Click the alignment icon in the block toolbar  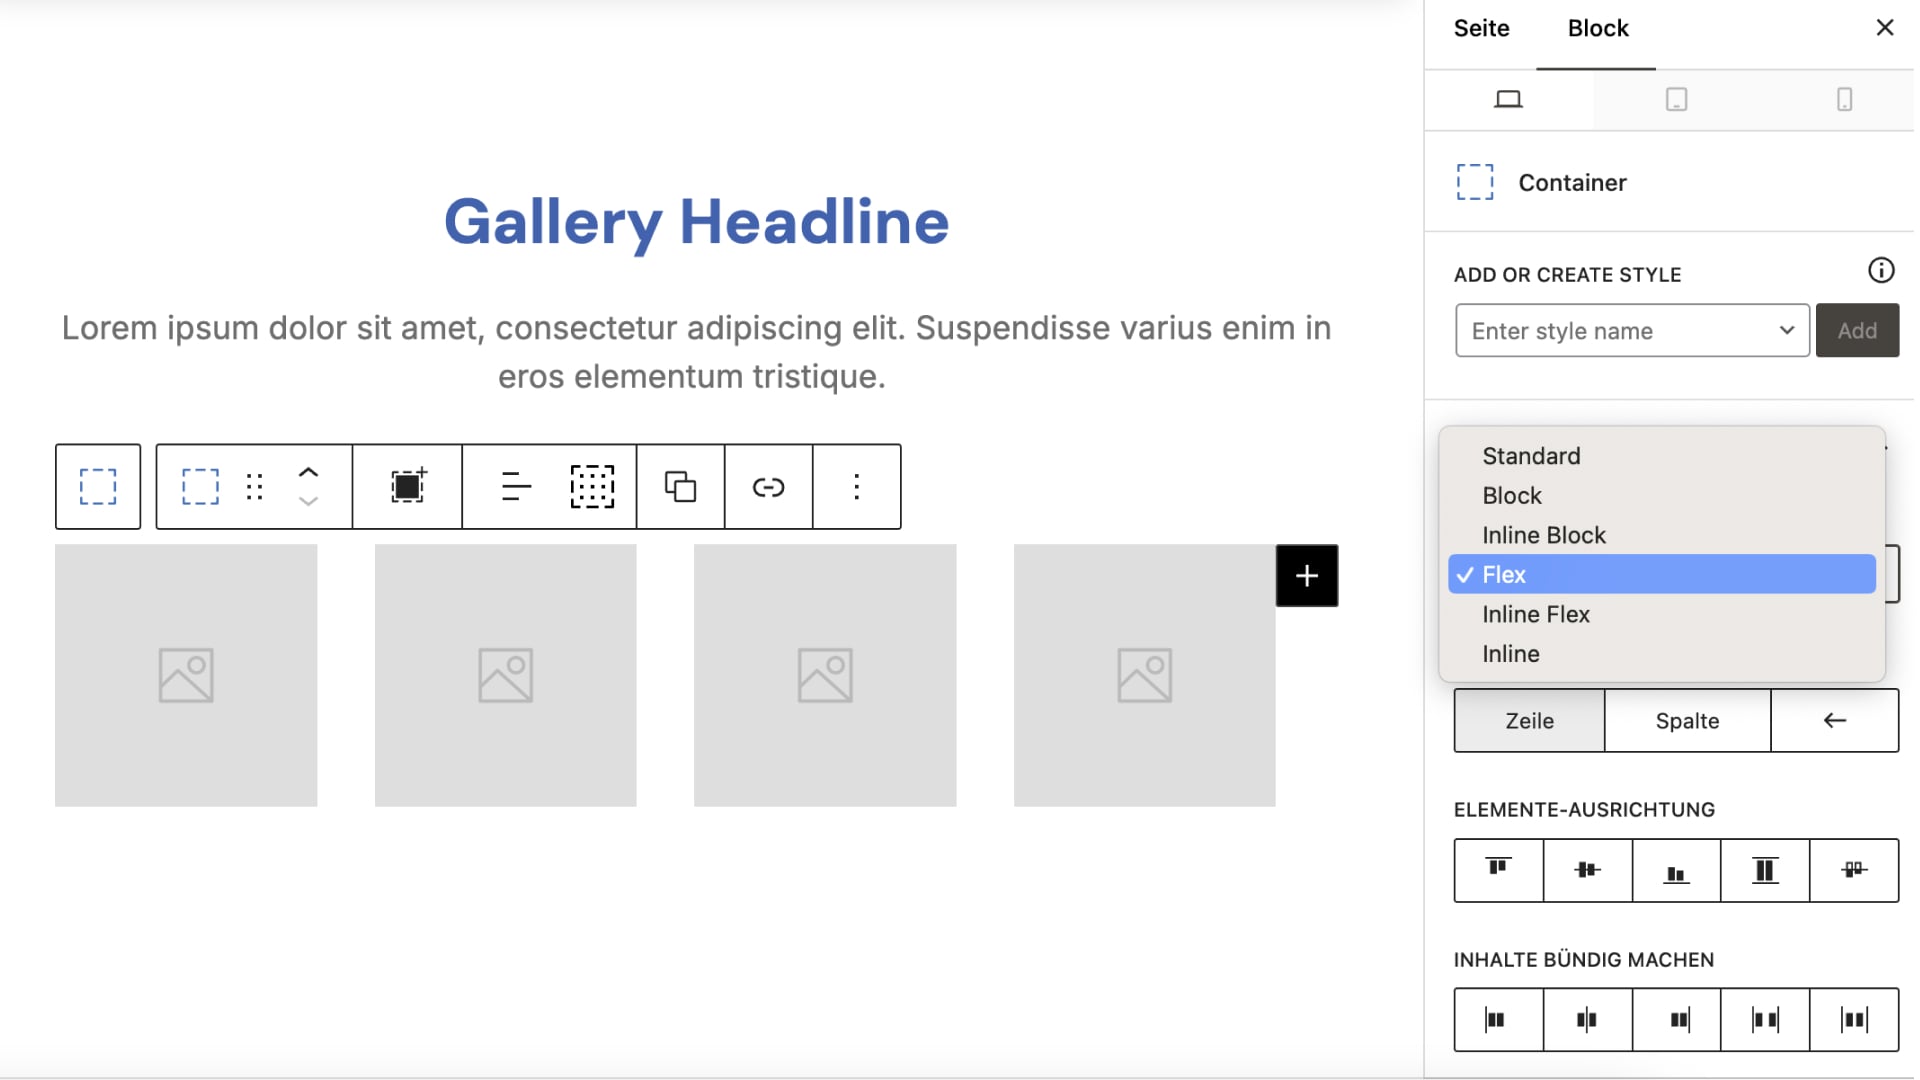(x=517, y=486)
